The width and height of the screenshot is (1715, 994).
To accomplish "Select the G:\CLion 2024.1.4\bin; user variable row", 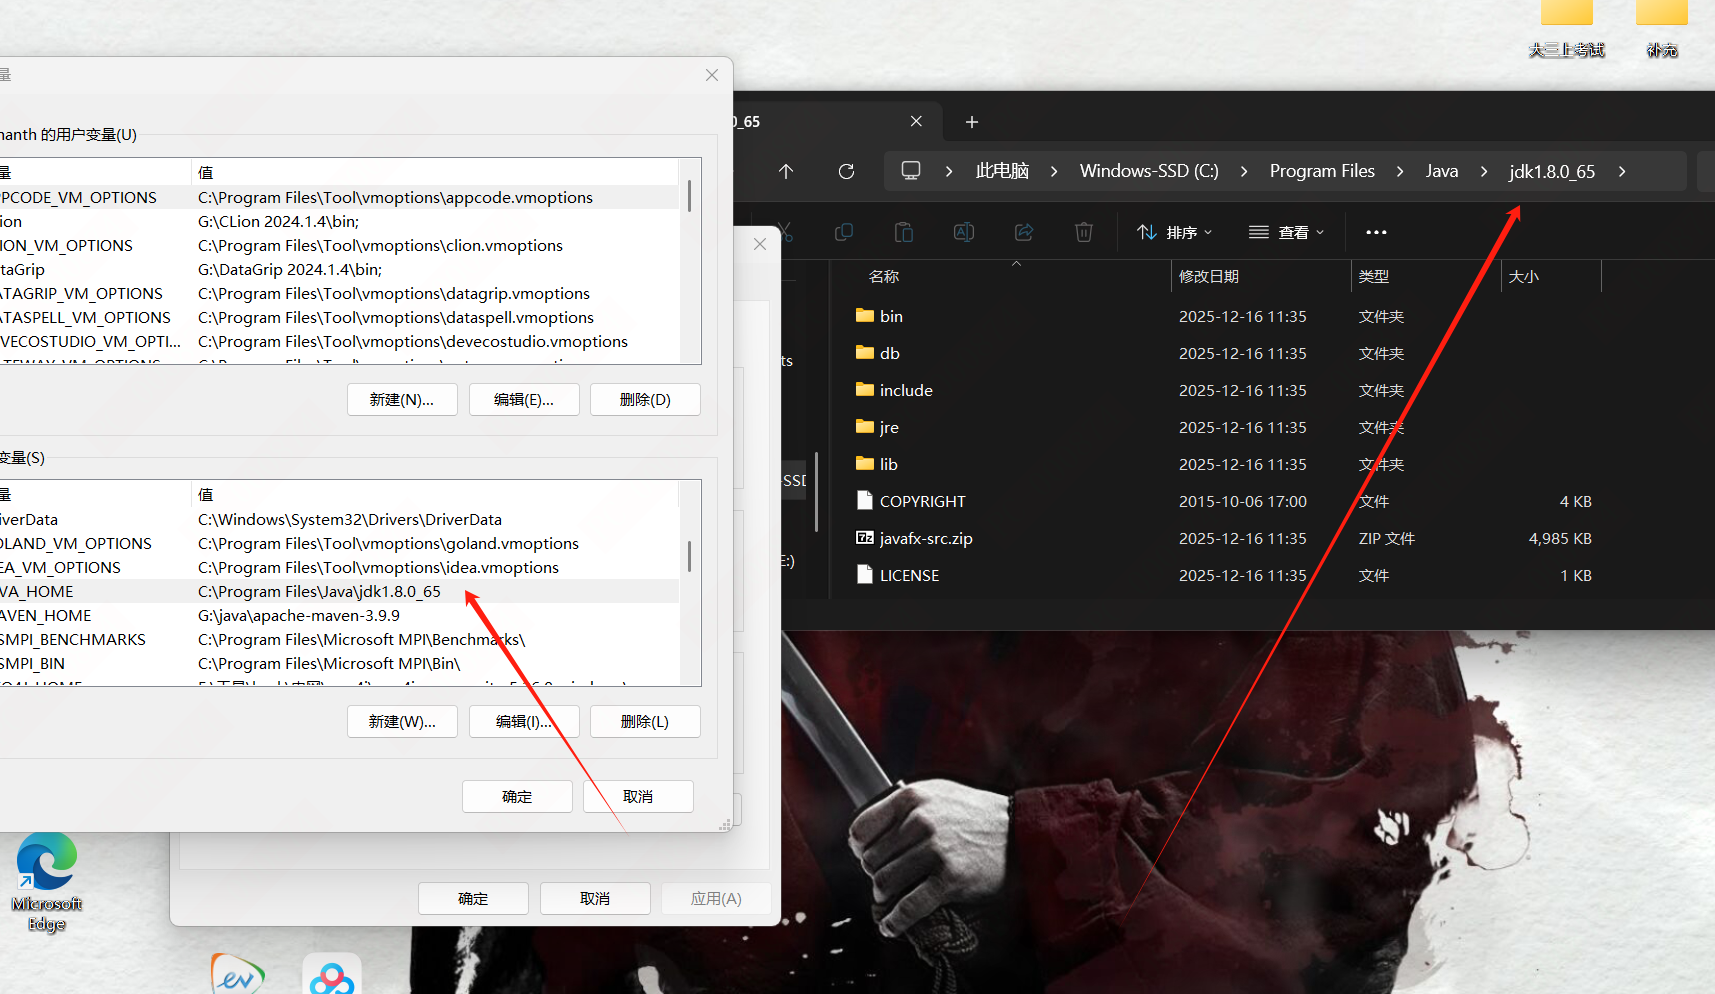I will 339,221.
